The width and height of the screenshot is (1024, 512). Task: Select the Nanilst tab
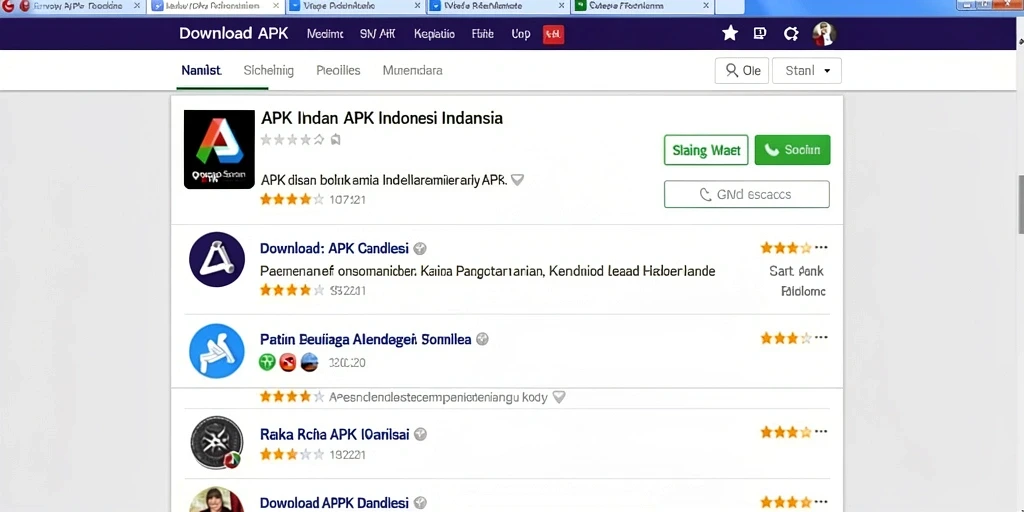click(201, 71)
